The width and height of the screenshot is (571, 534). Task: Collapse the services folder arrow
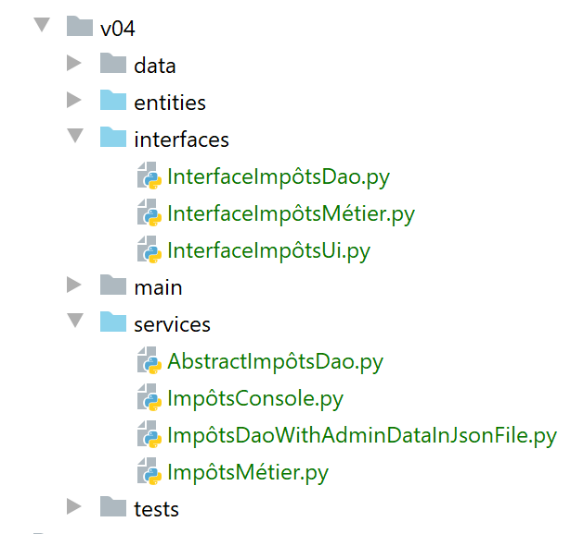click(75, 320)
